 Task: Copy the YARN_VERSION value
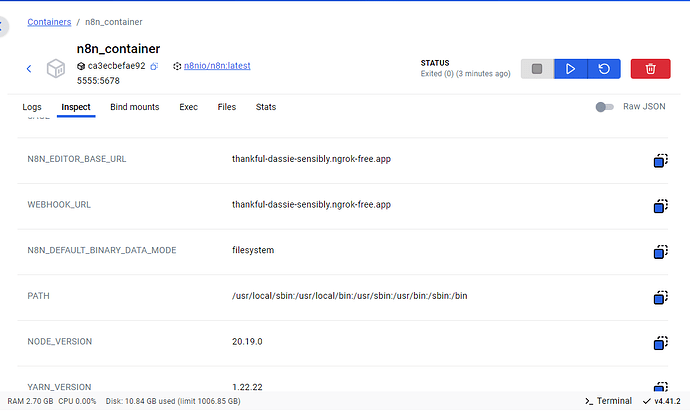(661, 387)
